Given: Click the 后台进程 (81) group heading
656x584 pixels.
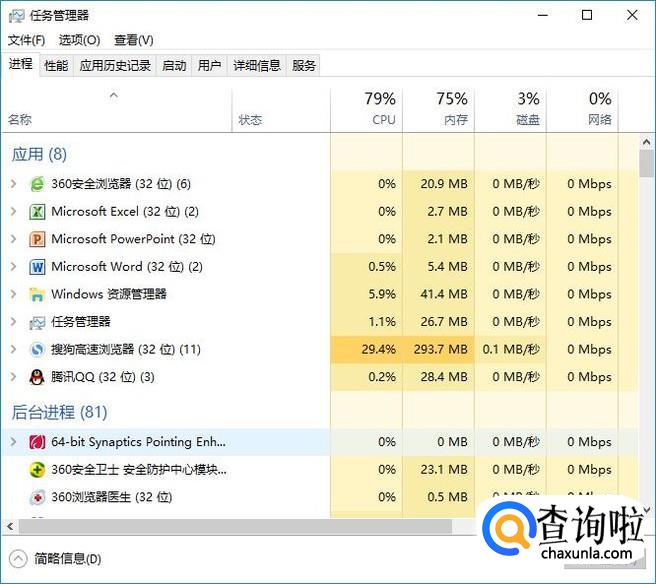Looking at the screenshot, I should click(x=59, y=412).
